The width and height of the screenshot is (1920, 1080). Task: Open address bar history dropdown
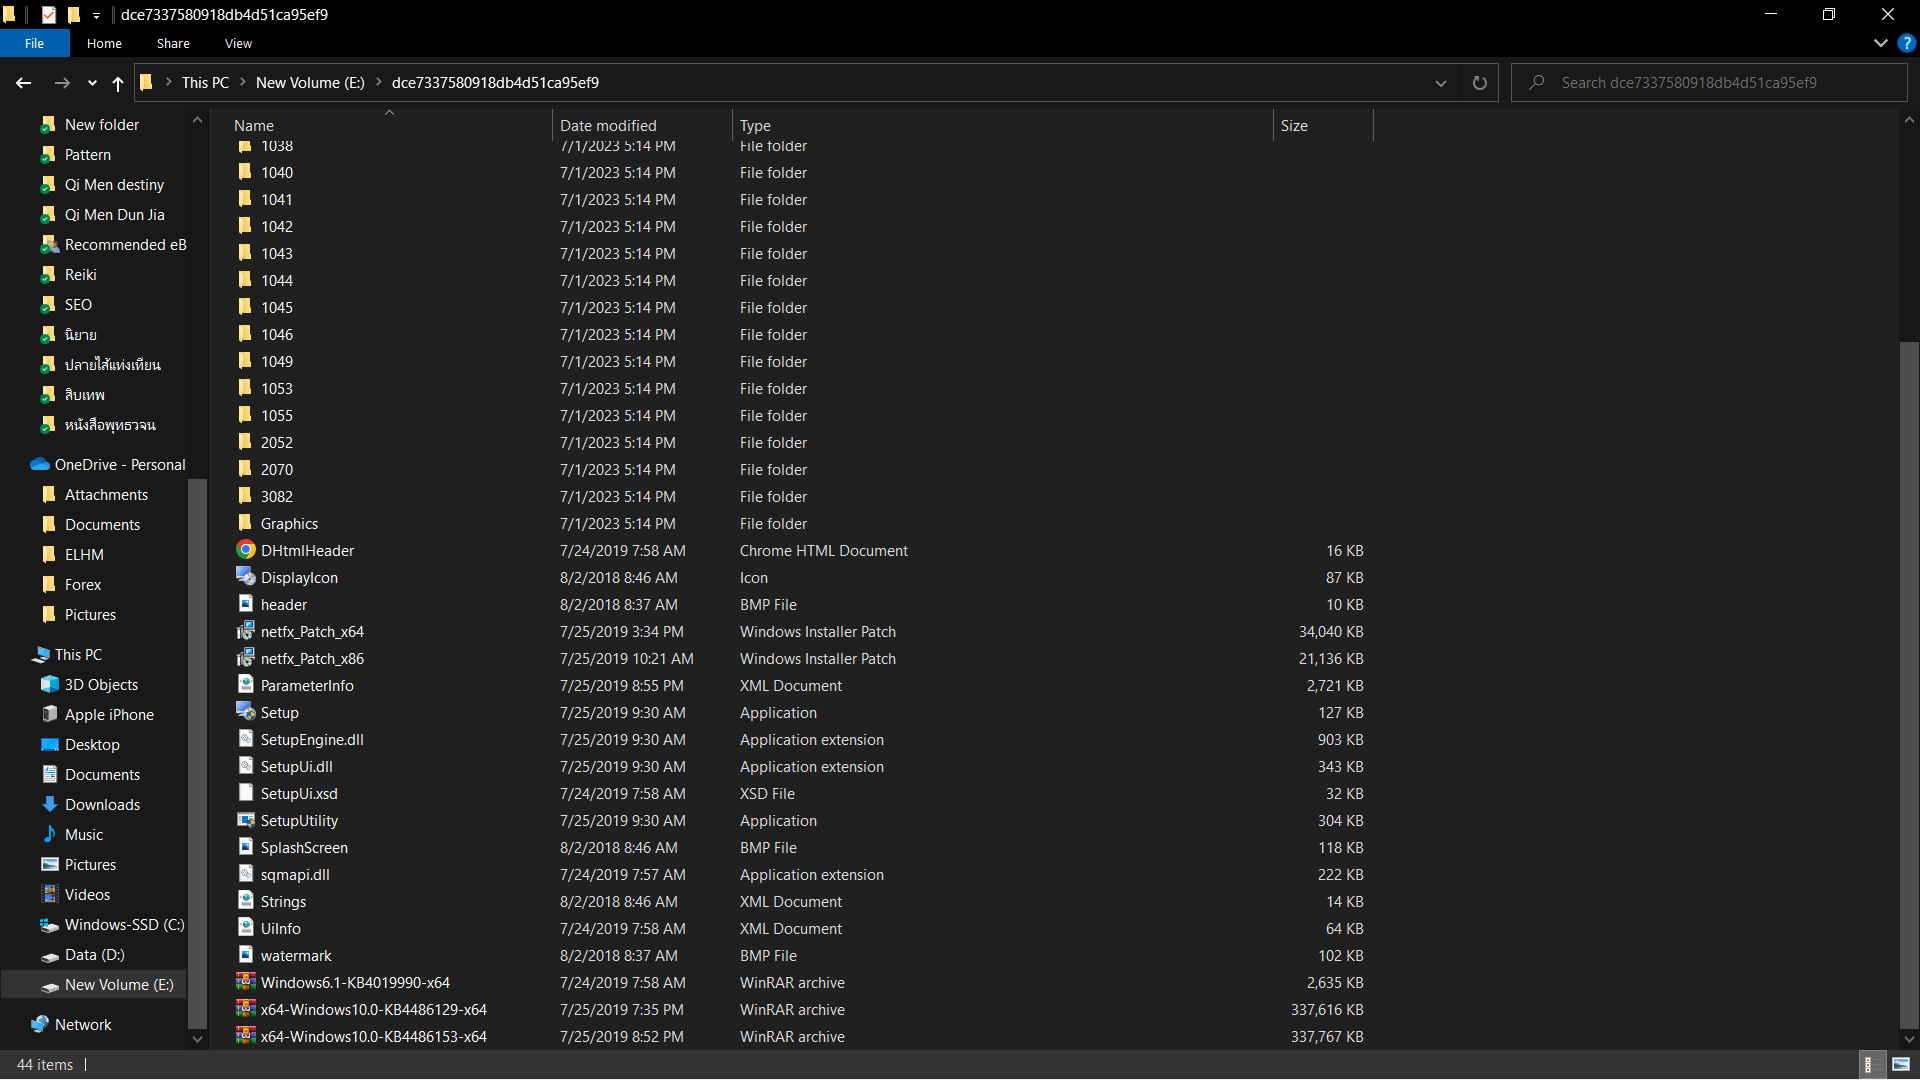1440,83
